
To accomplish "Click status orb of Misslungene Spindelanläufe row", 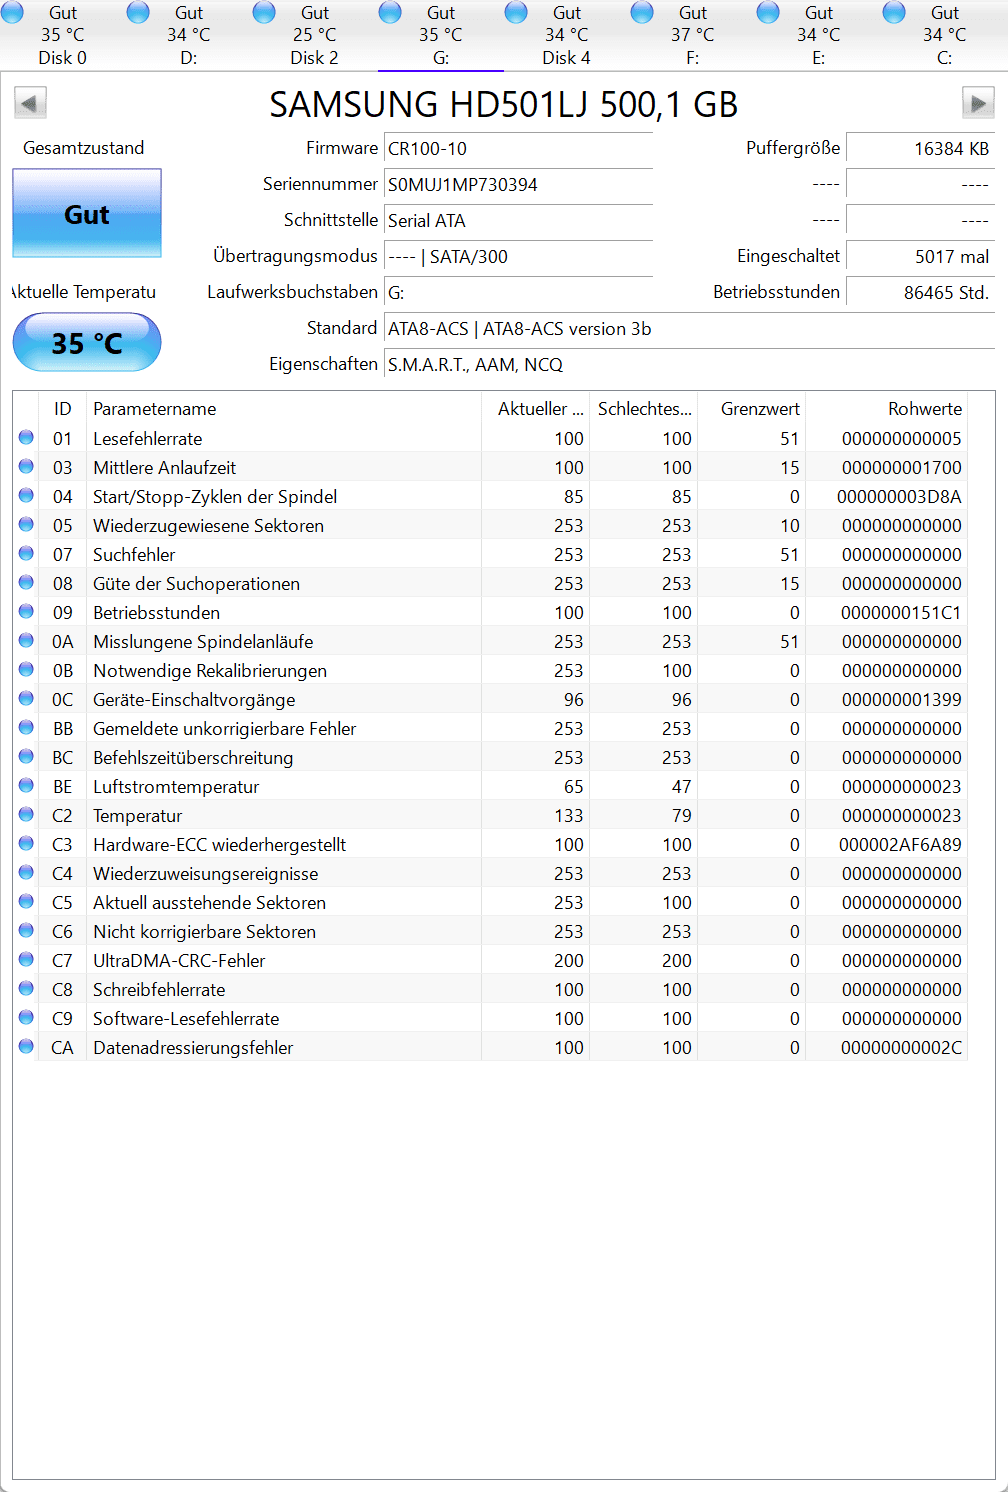I will (26, 640).
